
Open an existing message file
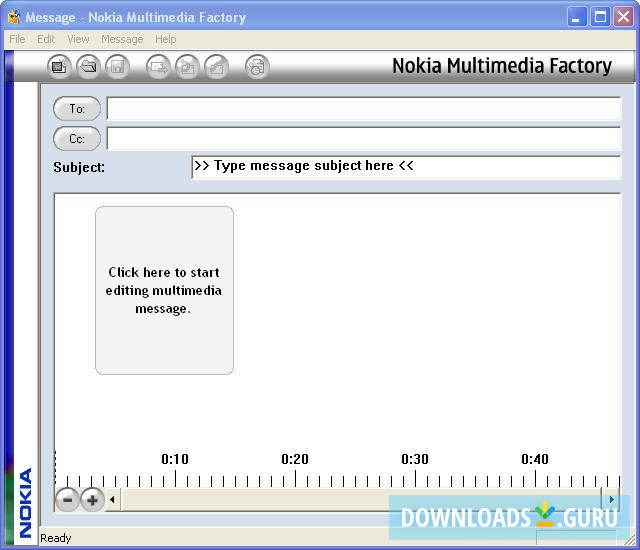click(89, 66)
